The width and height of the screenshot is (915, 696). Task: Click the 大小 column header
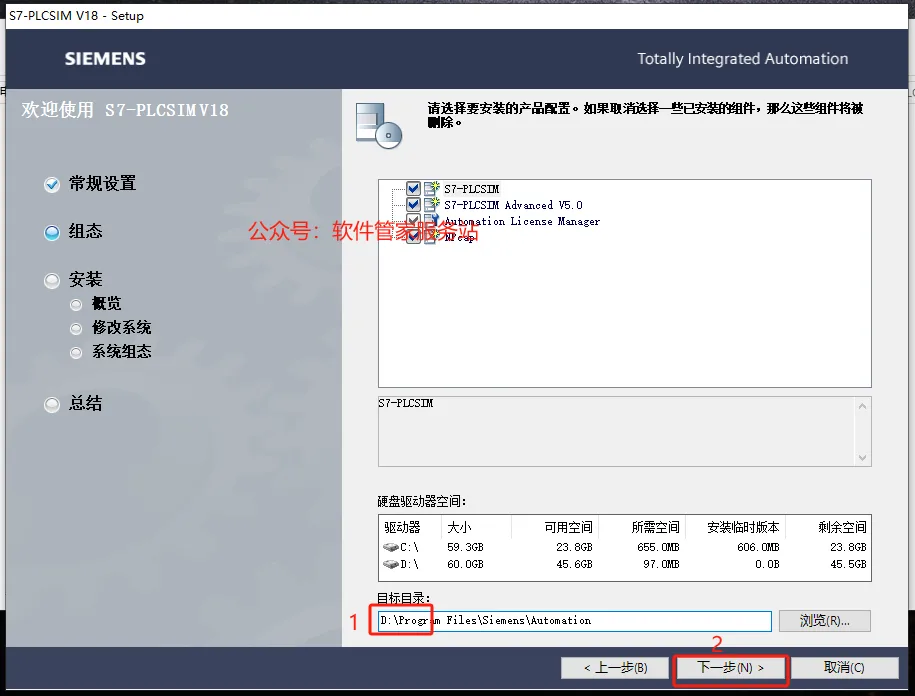coord(459,527)
